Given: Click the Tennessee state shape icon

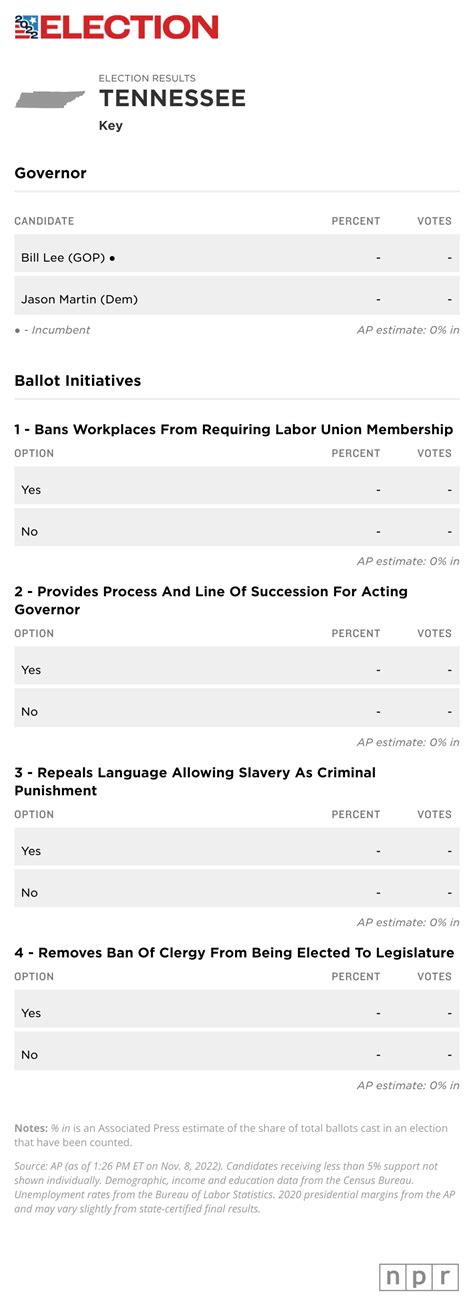Looking at the screenshot, I should coord(50,100).
